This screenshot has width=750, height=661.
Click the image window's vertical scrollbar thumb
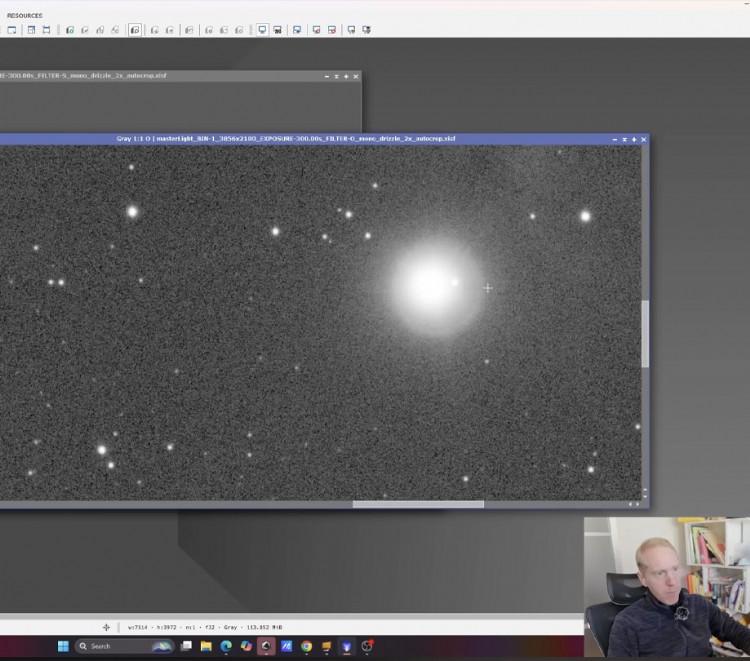pyautogui.click(x=645, y=334)
